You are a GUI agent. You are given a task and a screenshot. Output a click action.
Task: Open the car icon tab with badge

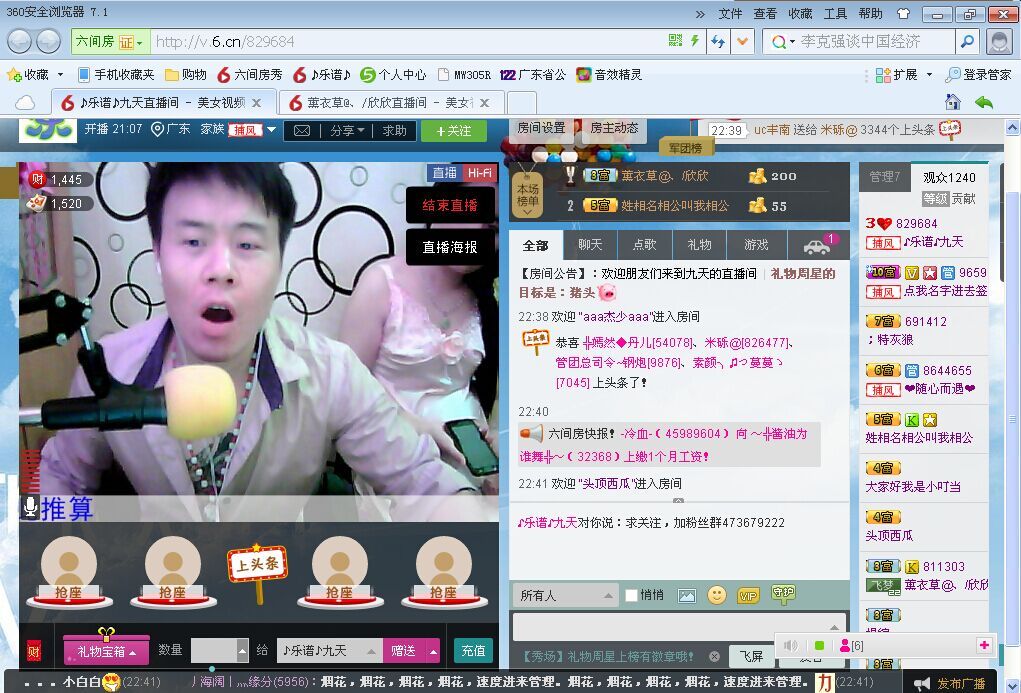[x=818, y=245]
